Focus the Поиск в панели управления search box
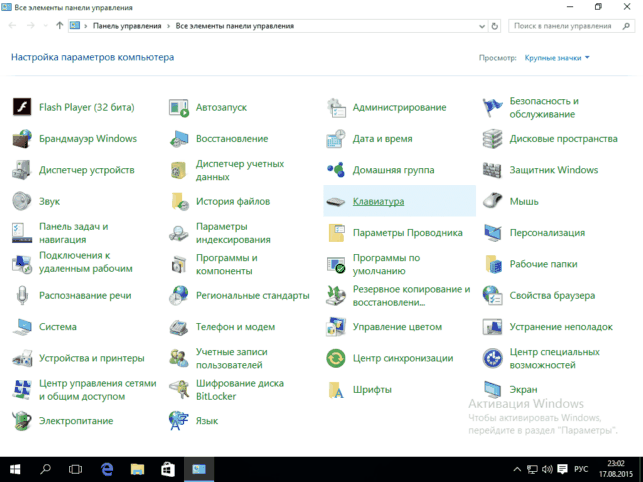 [570, 26]
